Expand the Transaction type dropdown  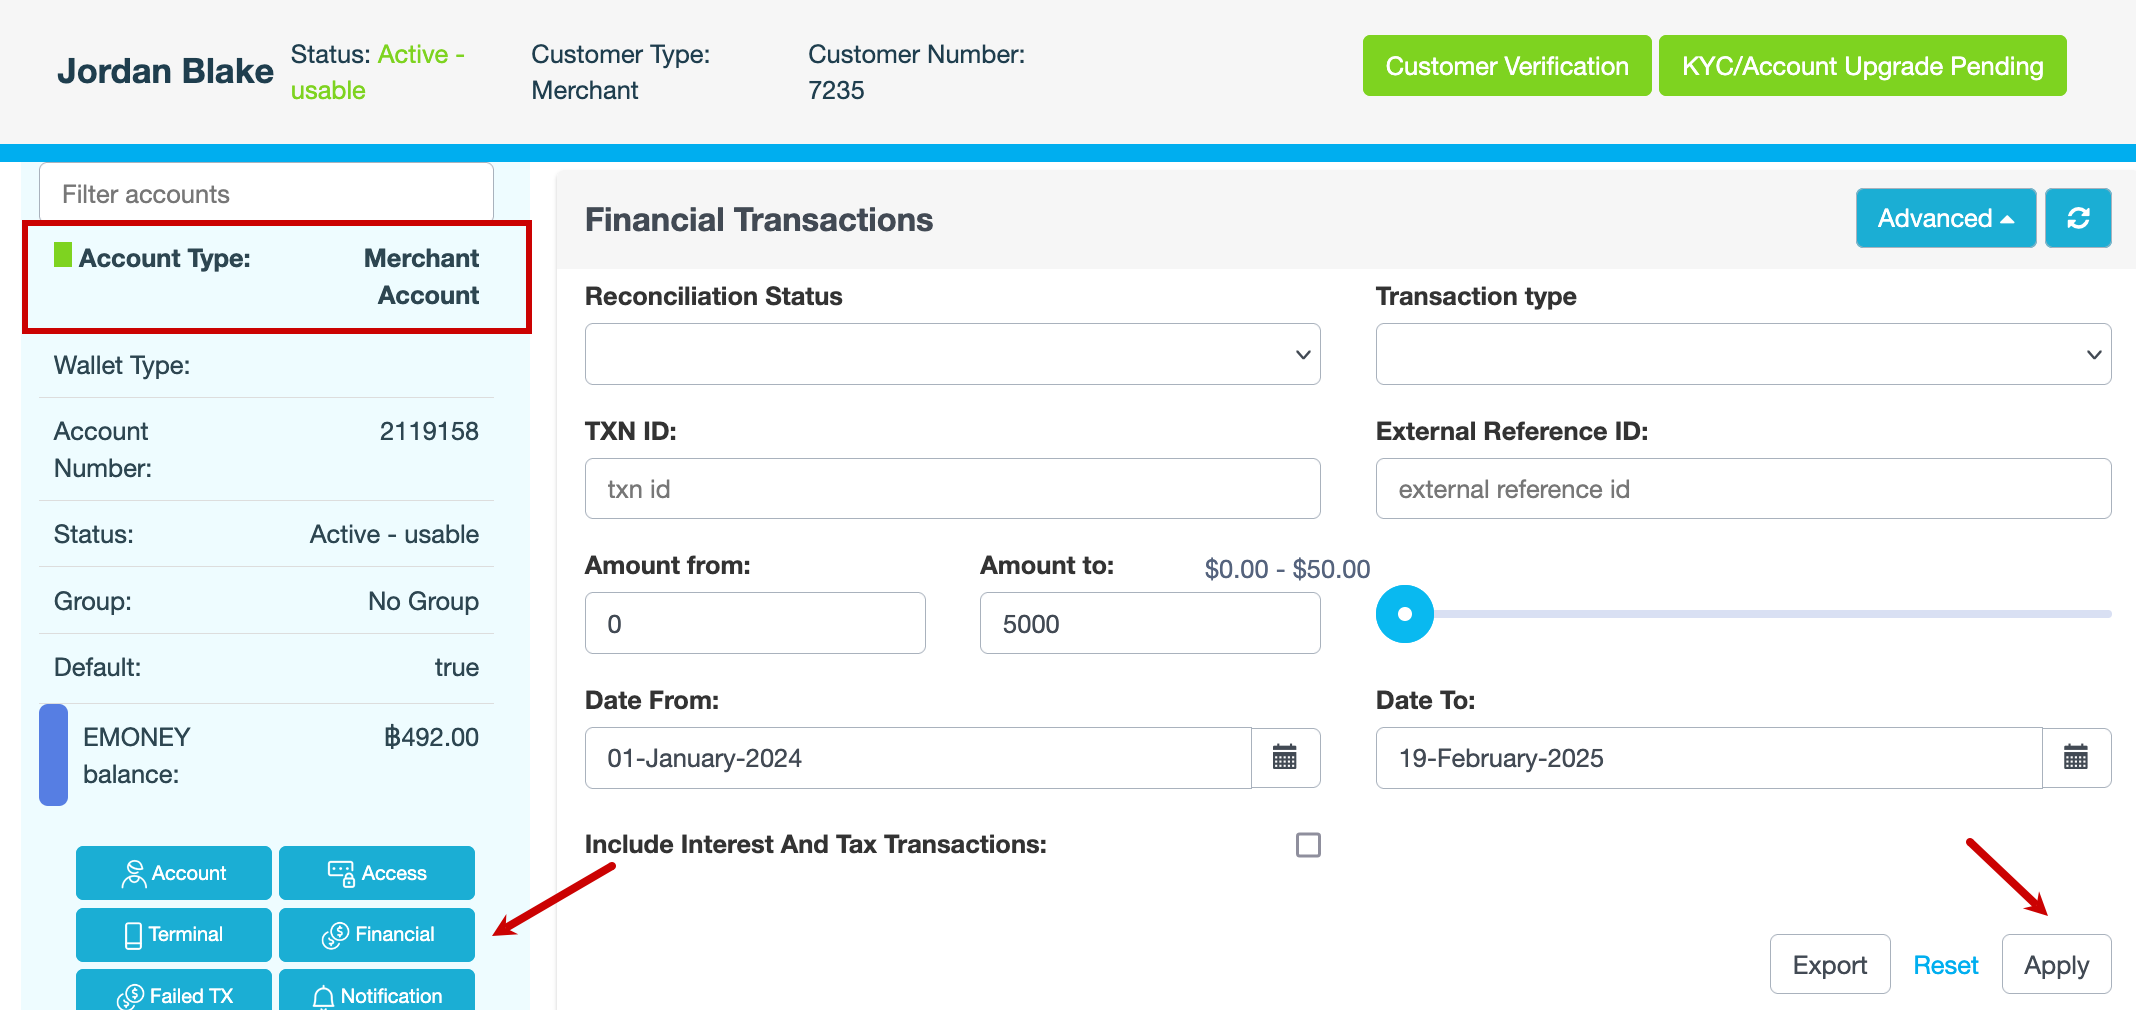tap(1743, 354)
